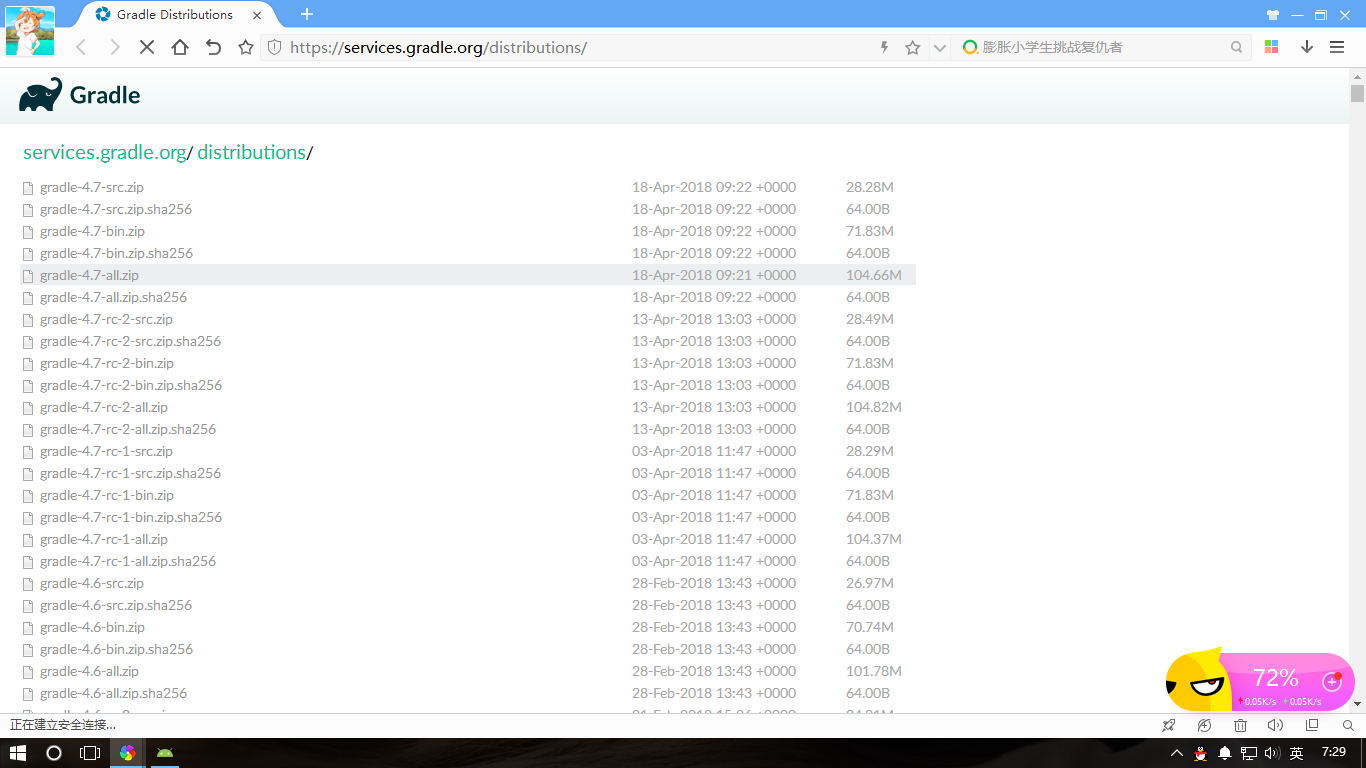Image resolution: width=1366 pixels, height=768 pixels.
Task: Click the user avatar in the browser corner
Action: 30,30
